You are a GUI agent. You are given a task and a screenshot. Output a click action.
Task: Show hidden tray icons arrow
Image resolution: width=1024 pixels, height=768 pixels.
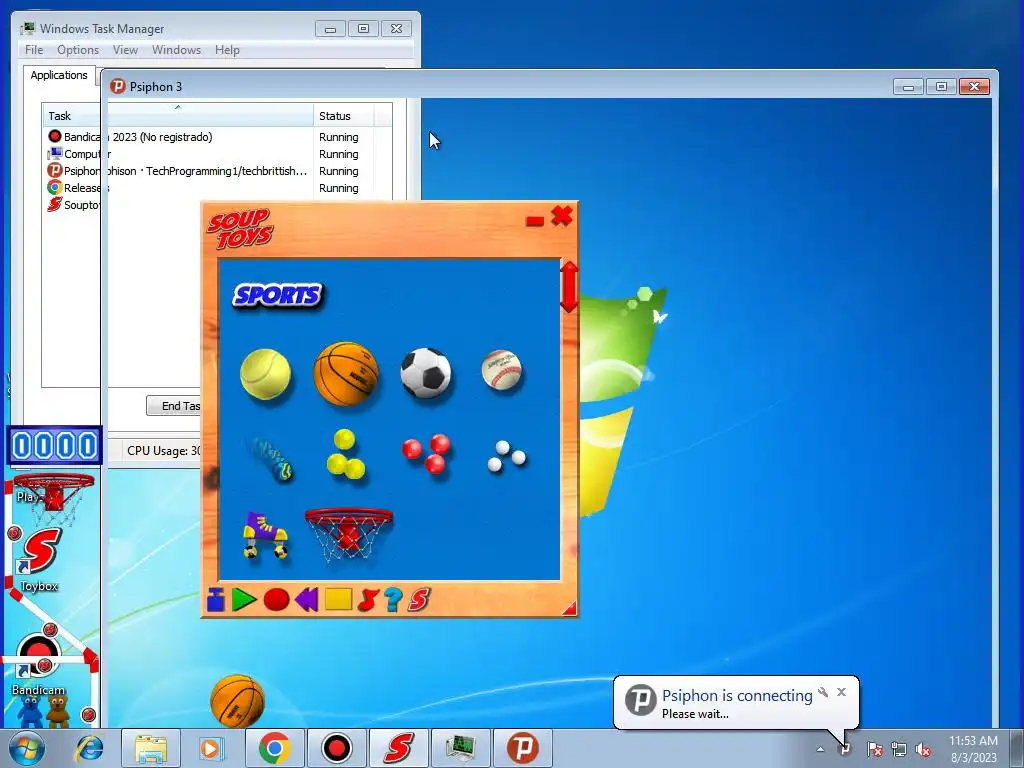pos(820,749)
